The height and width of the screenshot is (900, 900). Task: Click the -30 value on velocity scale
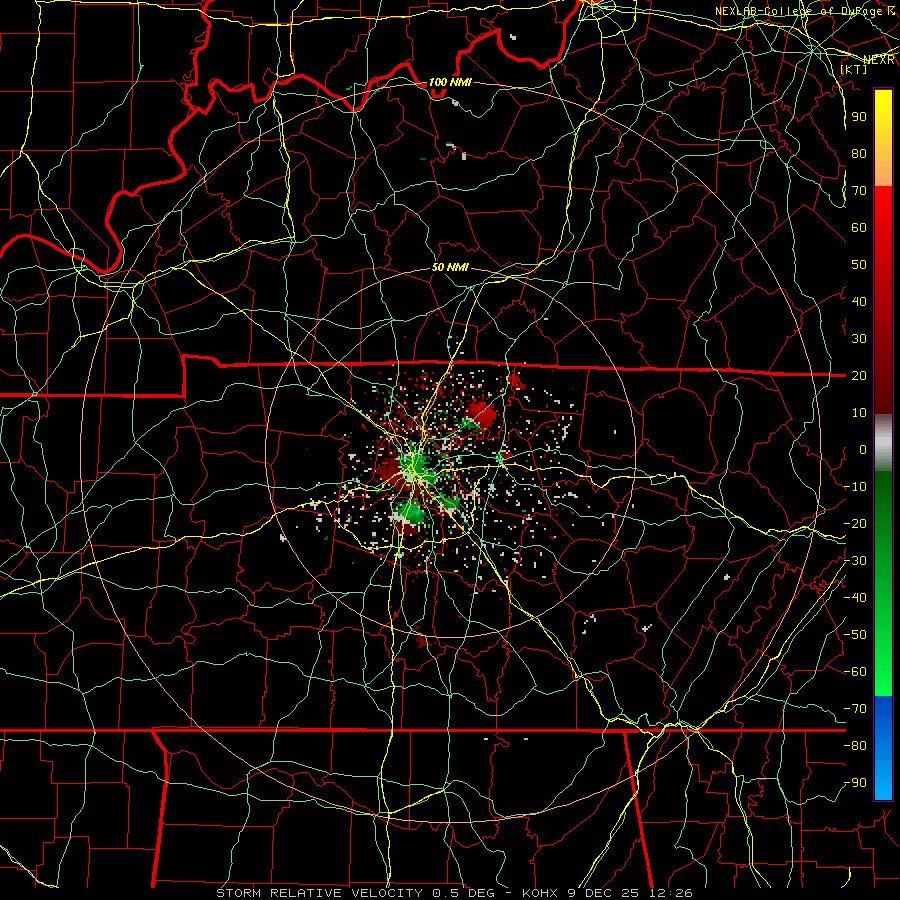point(855,561)
